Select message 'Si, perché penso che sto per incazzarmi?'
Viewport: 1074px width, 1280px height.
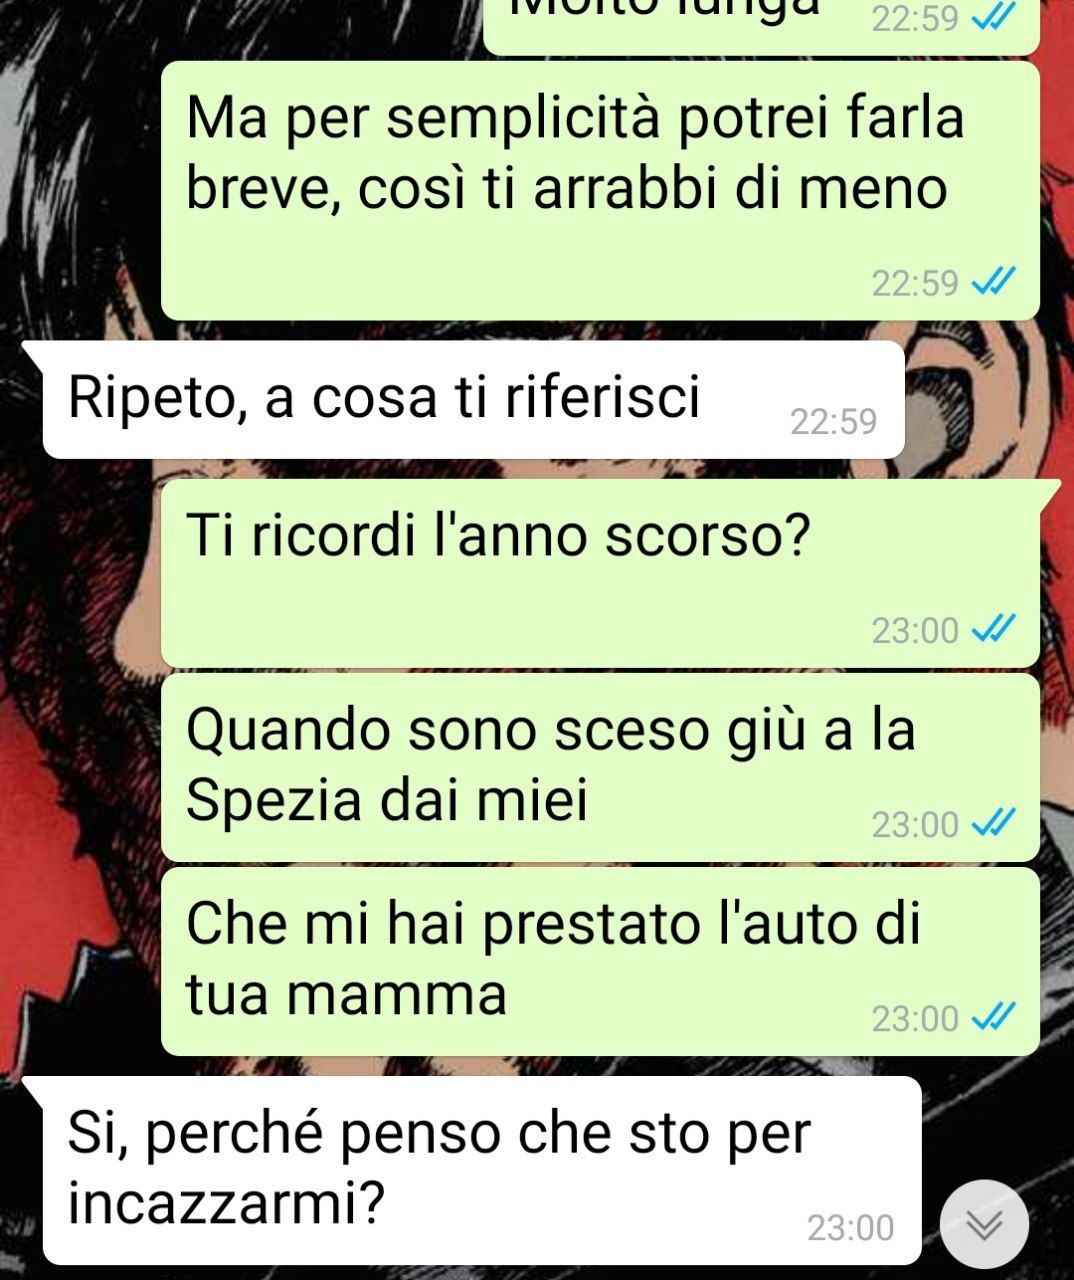pyautogui.click(x=481, y=1170)
